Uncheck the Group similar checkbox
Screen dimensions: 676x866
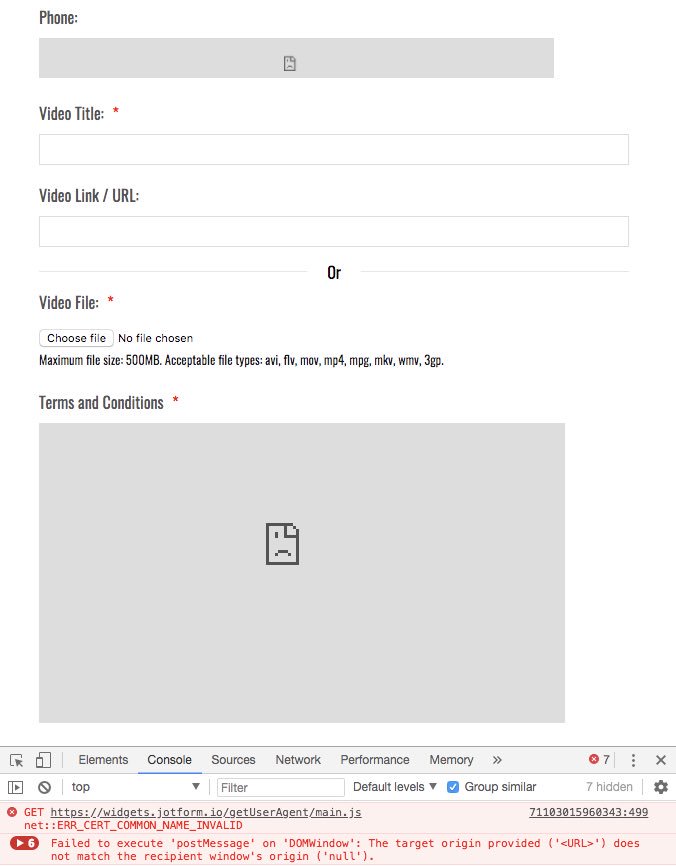pyautogui.click(x=453, y=787)
